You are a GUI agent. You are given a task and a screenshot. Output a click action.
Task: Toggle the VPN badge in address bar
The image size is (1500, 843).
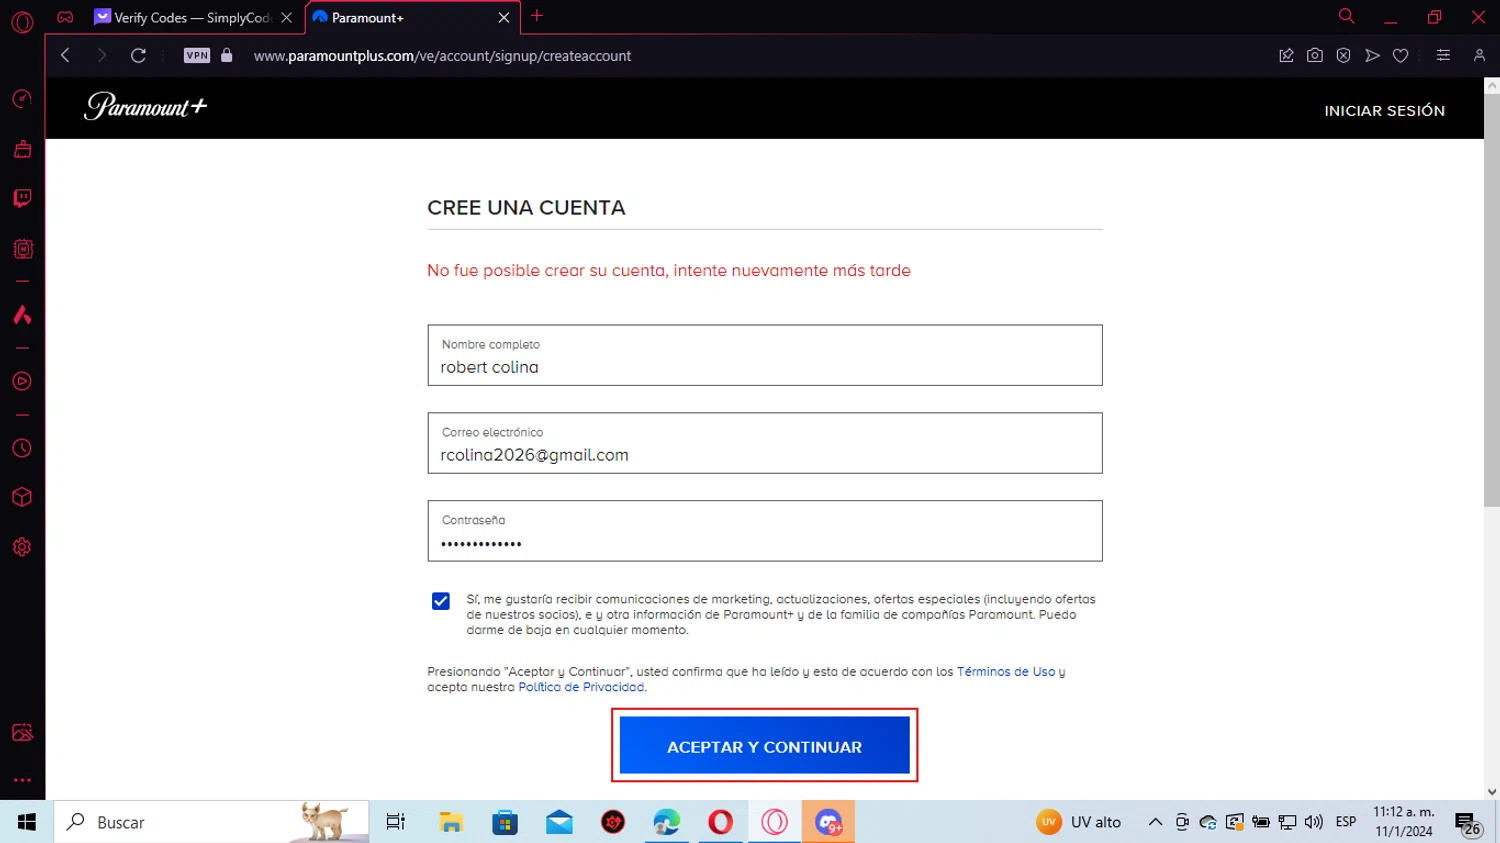click(197, 56)
